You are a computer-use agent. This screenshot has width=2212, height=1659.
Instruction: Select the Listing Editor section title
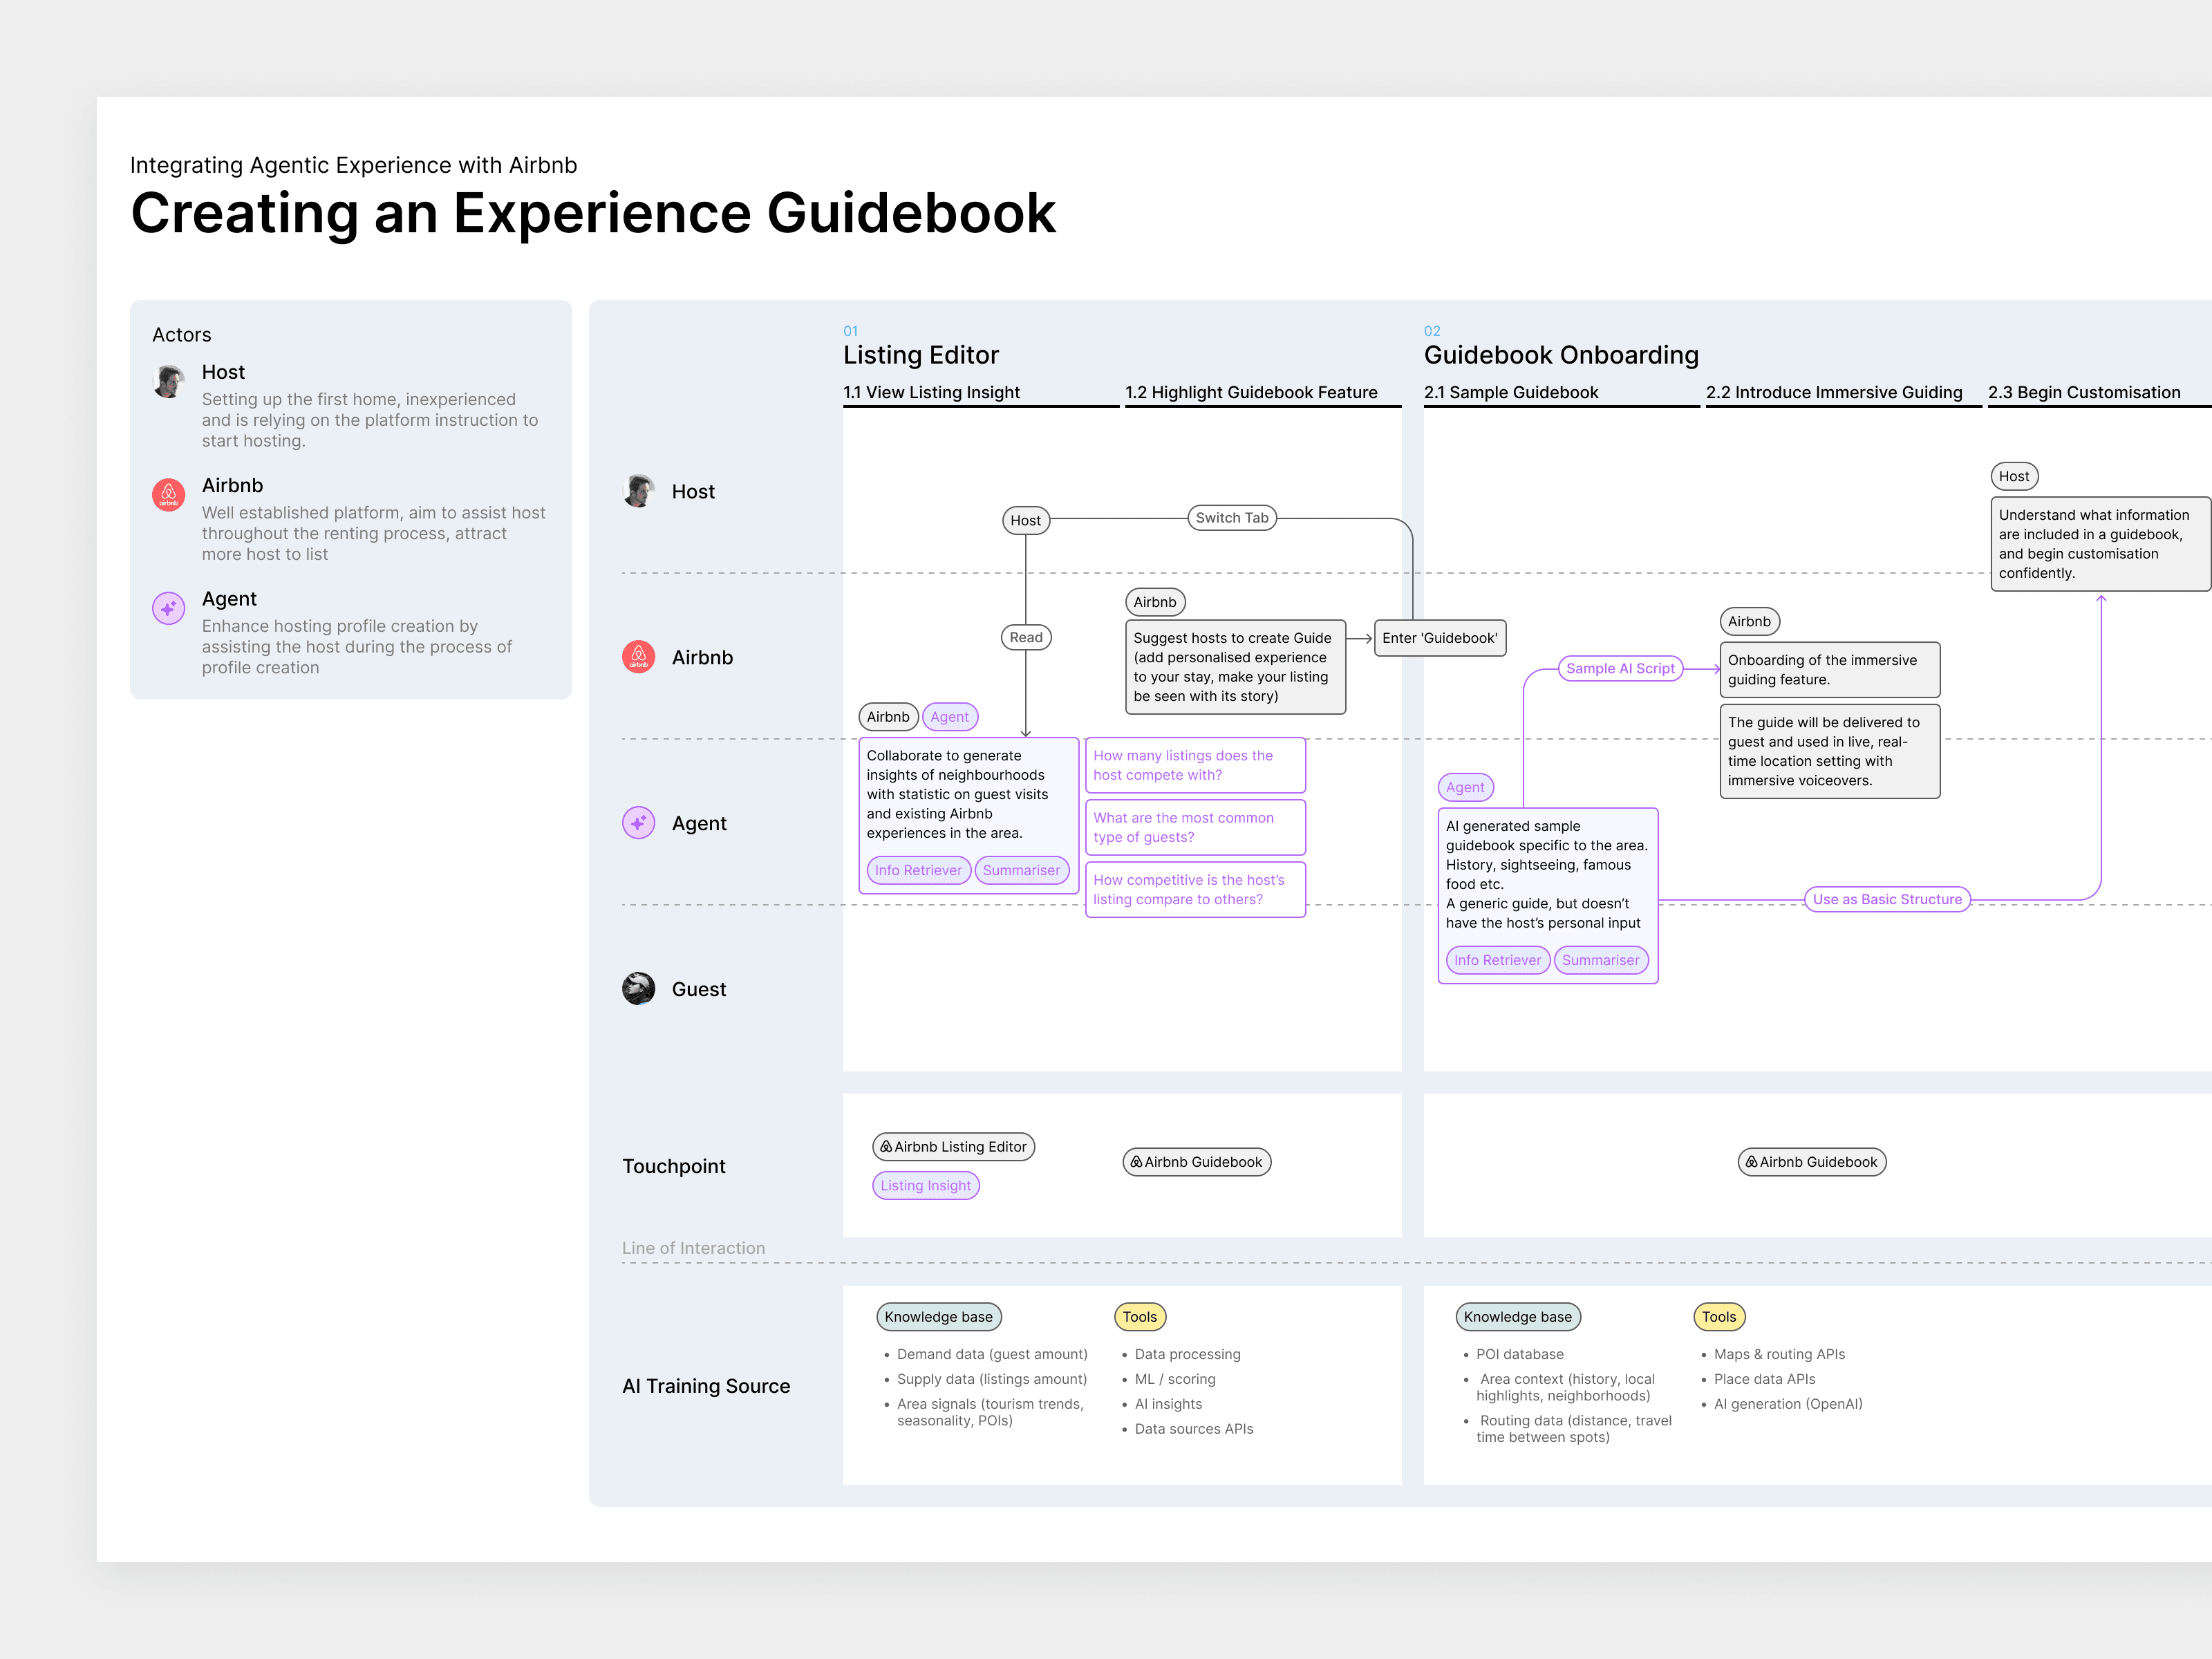tap(921, 355)
